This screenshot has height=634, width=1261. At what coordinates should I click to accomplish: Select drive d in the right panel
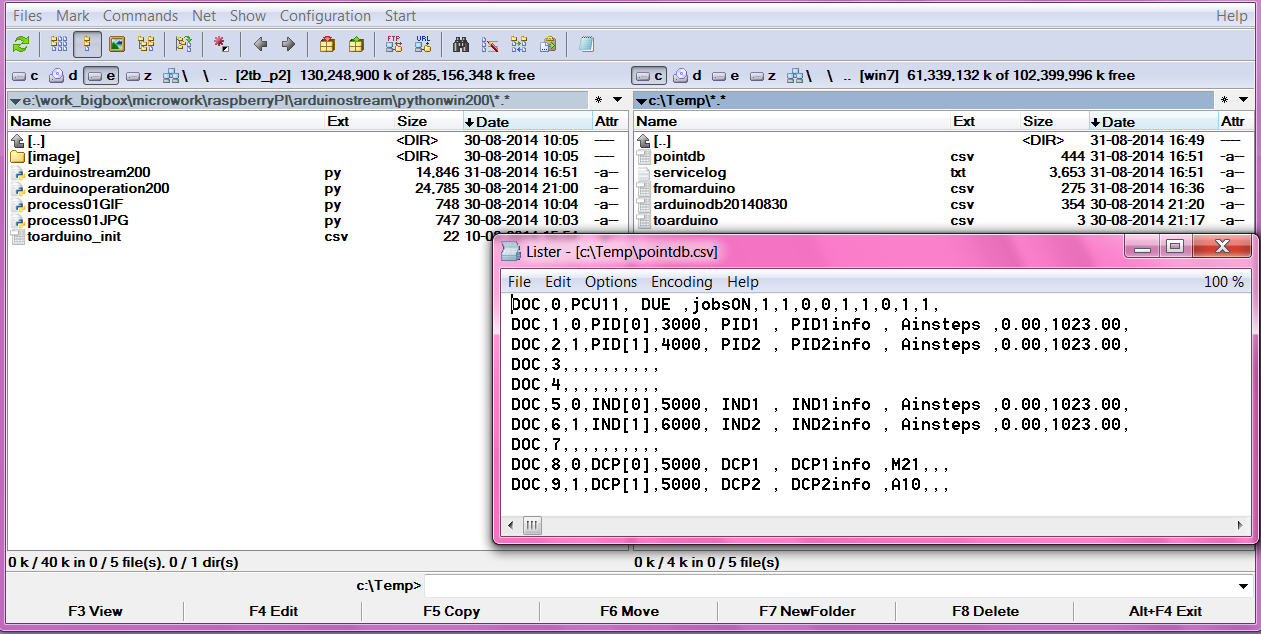pyautogui.click(x=687, y=75)
